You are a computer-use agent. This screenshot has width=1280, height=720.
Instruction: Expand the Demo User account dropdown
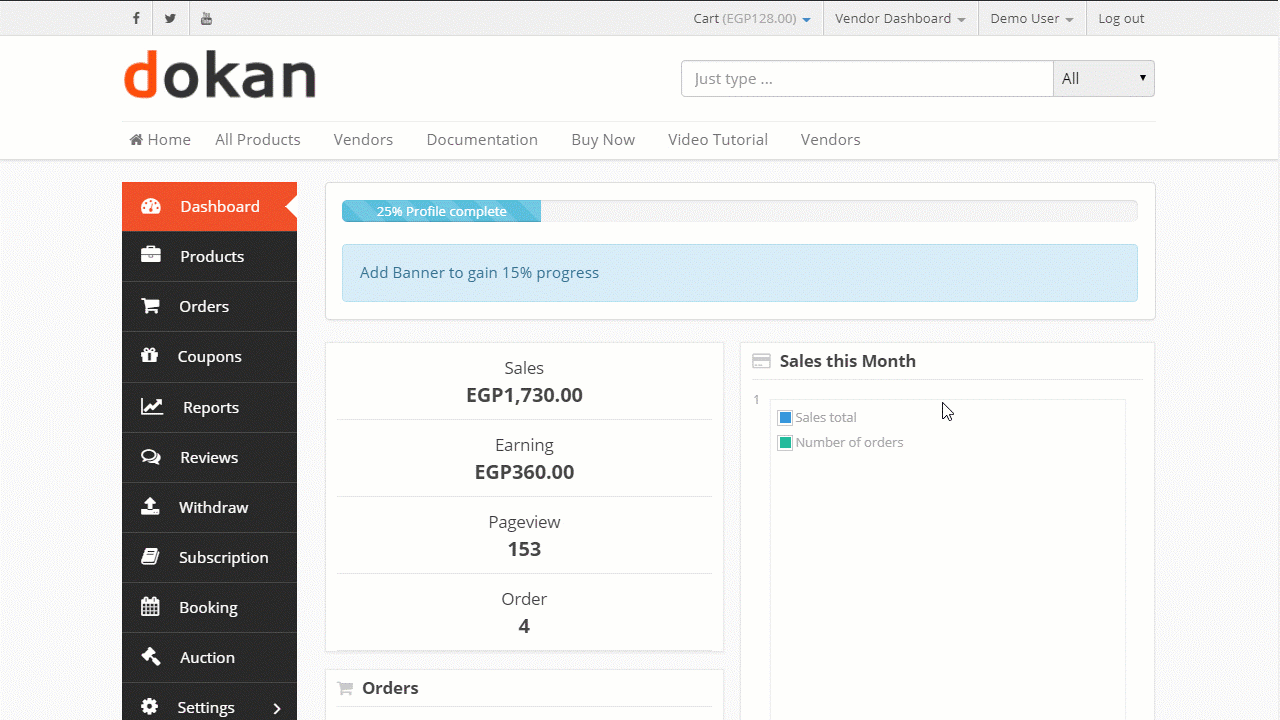1031,18
